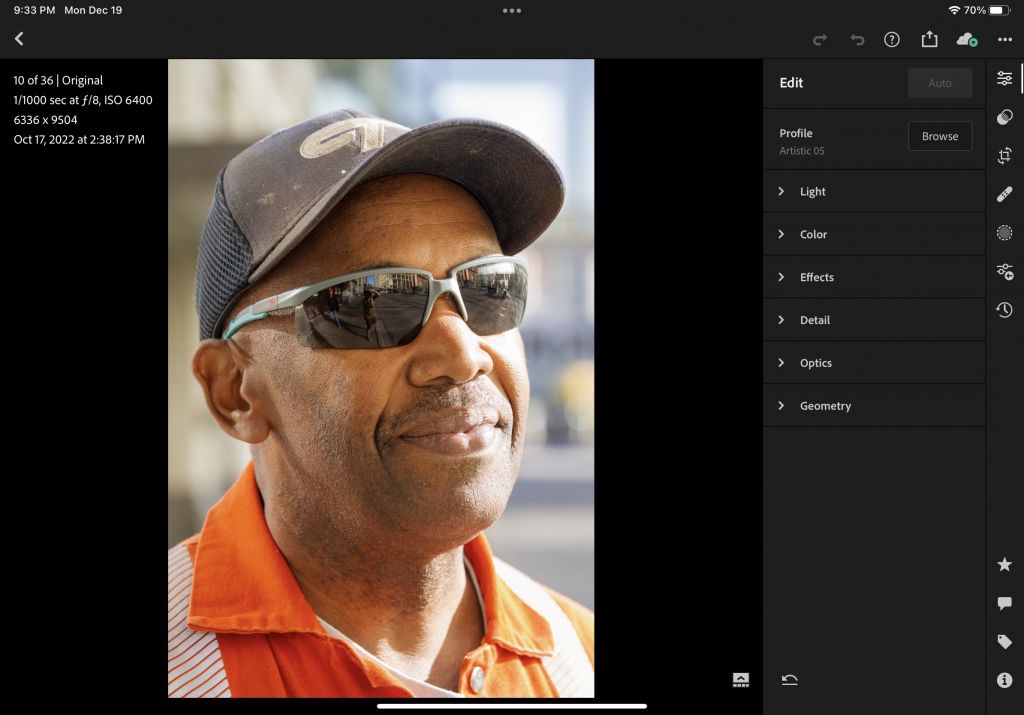Open the Presets panel icon
1024x715 pixels.
[x=1004, y=118]
